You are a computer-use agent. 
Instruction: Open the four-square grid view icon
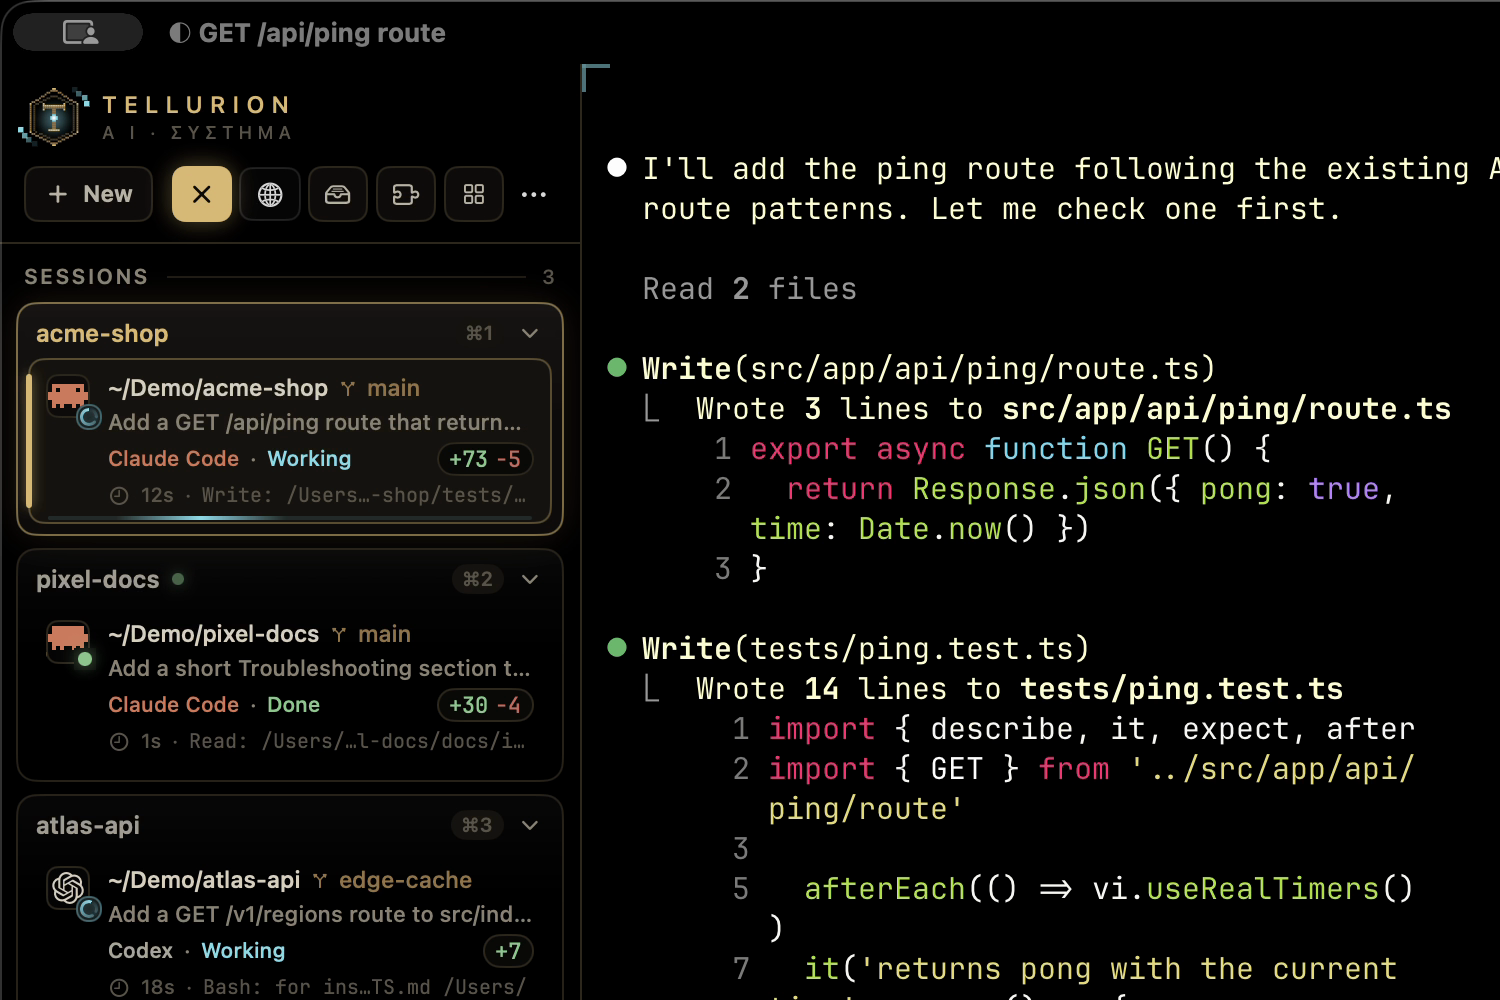[474, 194]
